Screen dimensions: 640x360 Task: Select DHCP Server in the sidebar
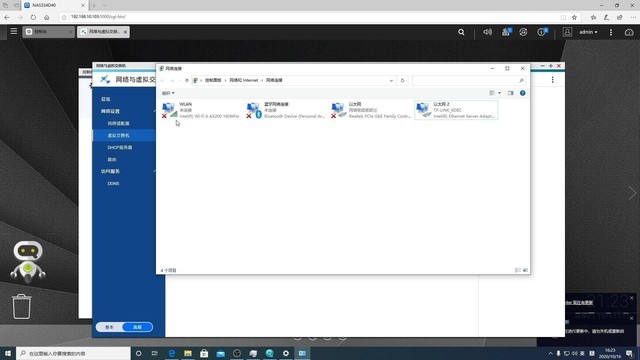[120, 147]
